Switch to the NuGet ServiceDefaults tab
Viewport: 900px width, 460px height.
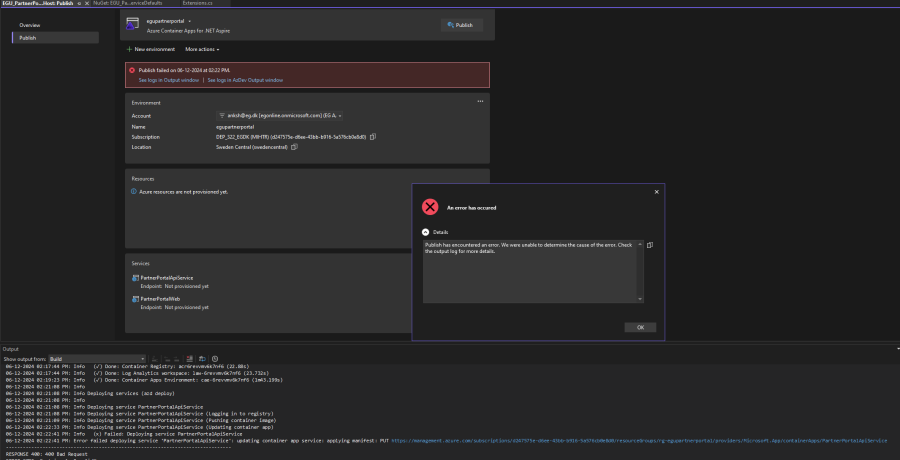click(128, 3)
